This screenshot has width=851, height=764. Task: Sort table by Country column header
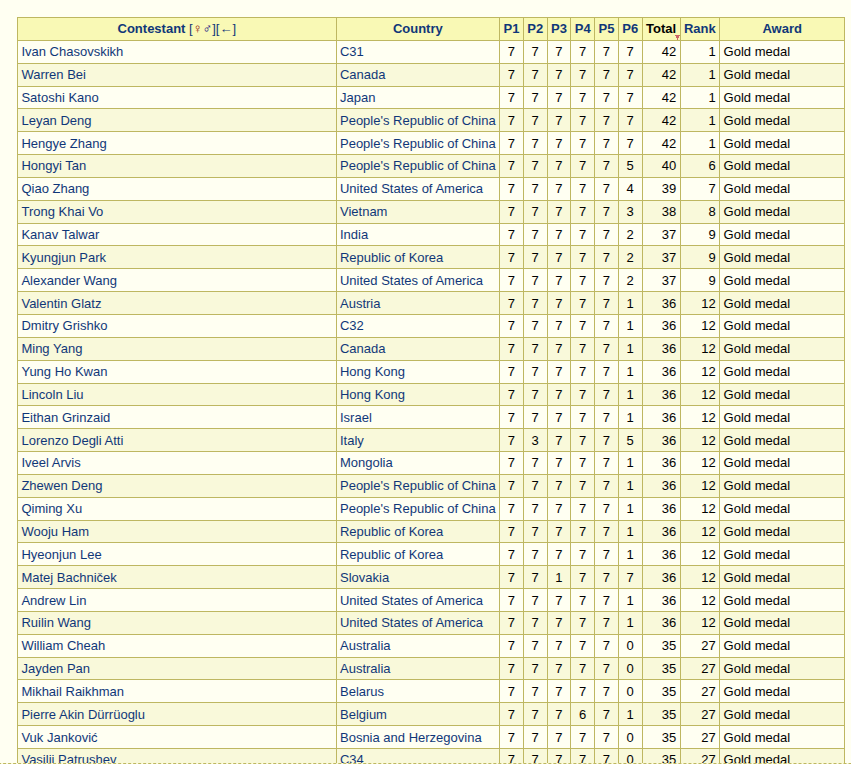click(417, 29)
